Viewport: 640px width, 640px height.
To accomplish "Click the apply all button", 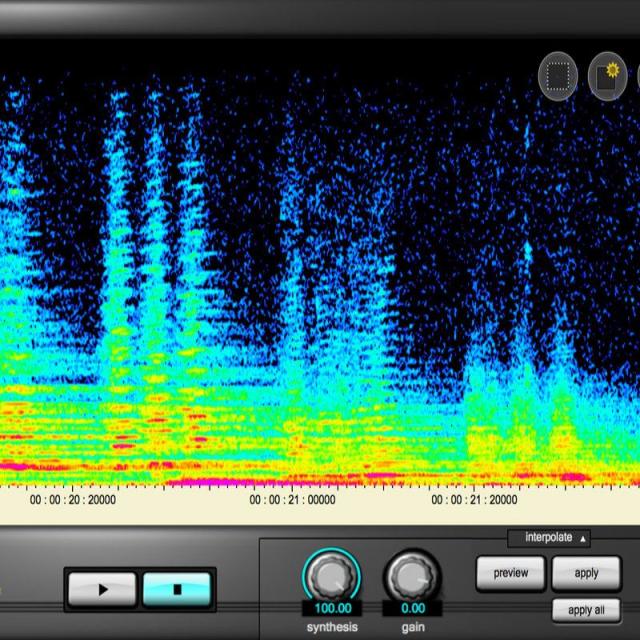I will (586, 610).
